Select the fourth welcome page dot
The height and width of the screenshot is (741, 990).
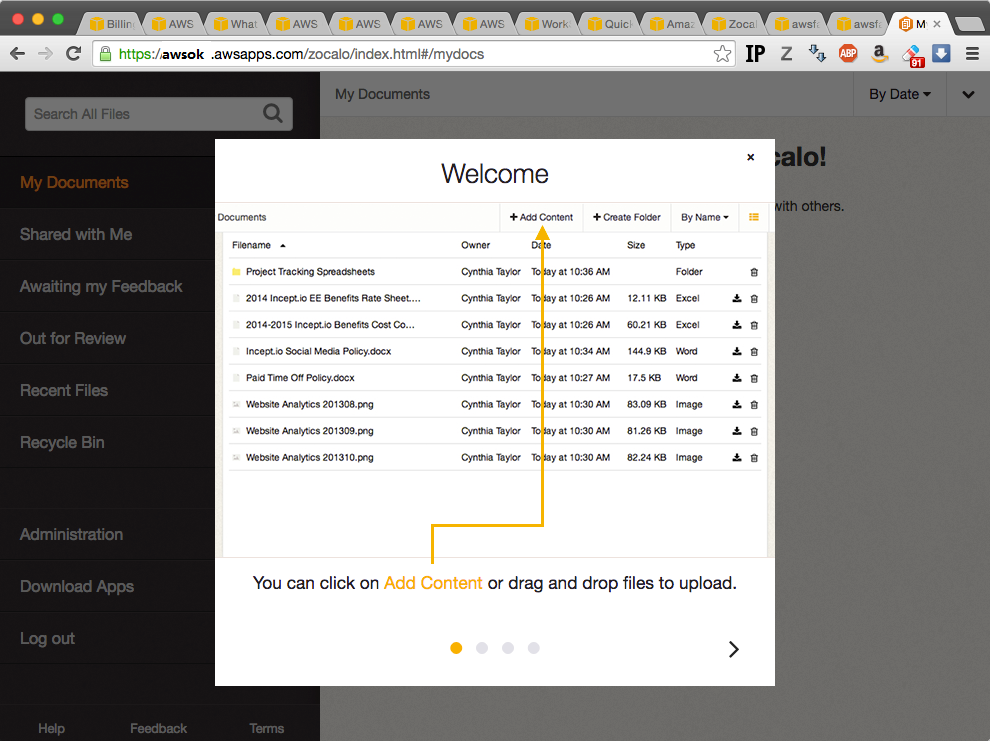534,648
